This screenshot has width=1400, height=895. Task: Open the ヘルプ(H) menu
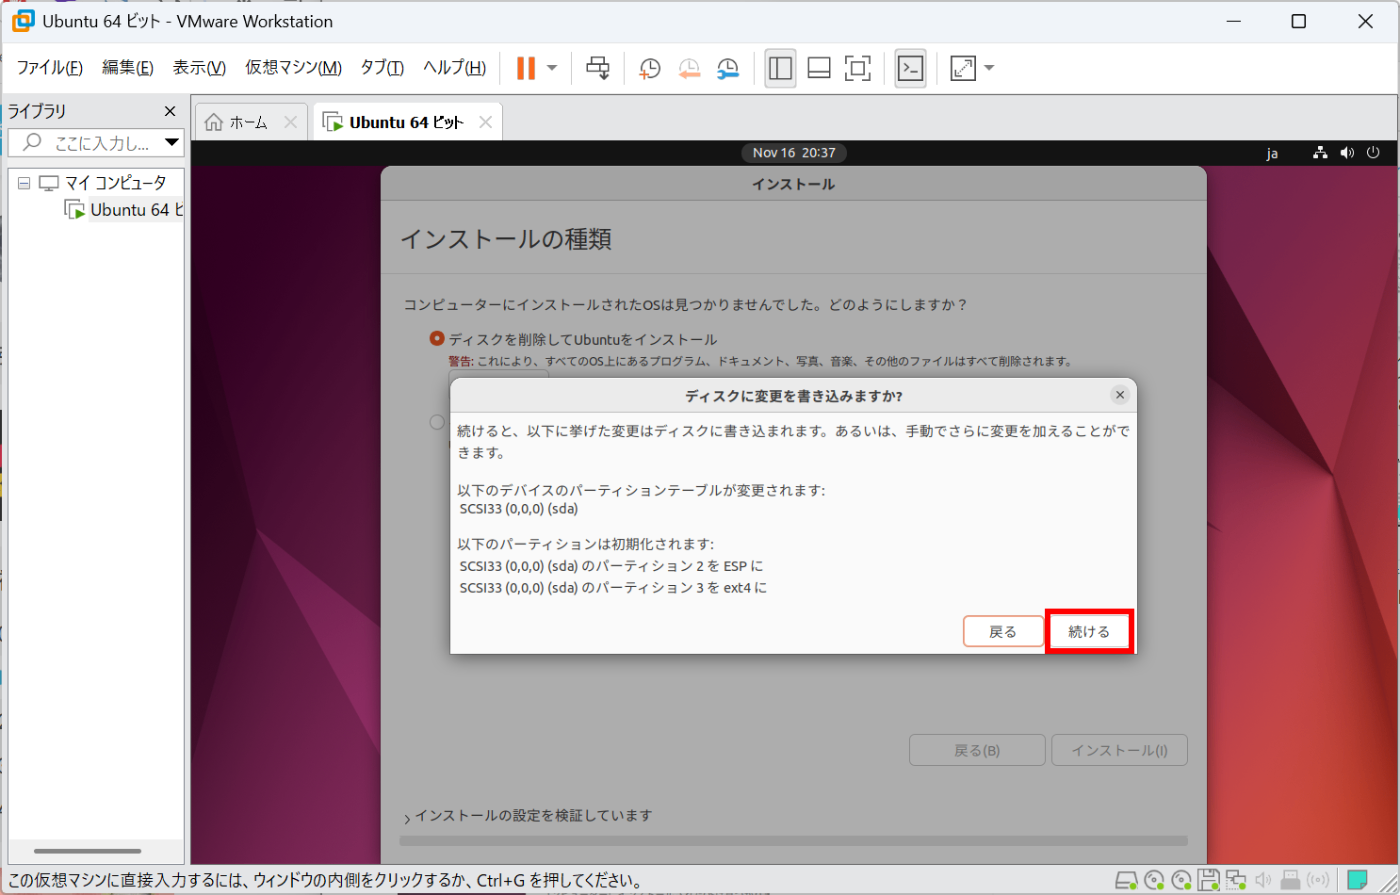point(454,68)
